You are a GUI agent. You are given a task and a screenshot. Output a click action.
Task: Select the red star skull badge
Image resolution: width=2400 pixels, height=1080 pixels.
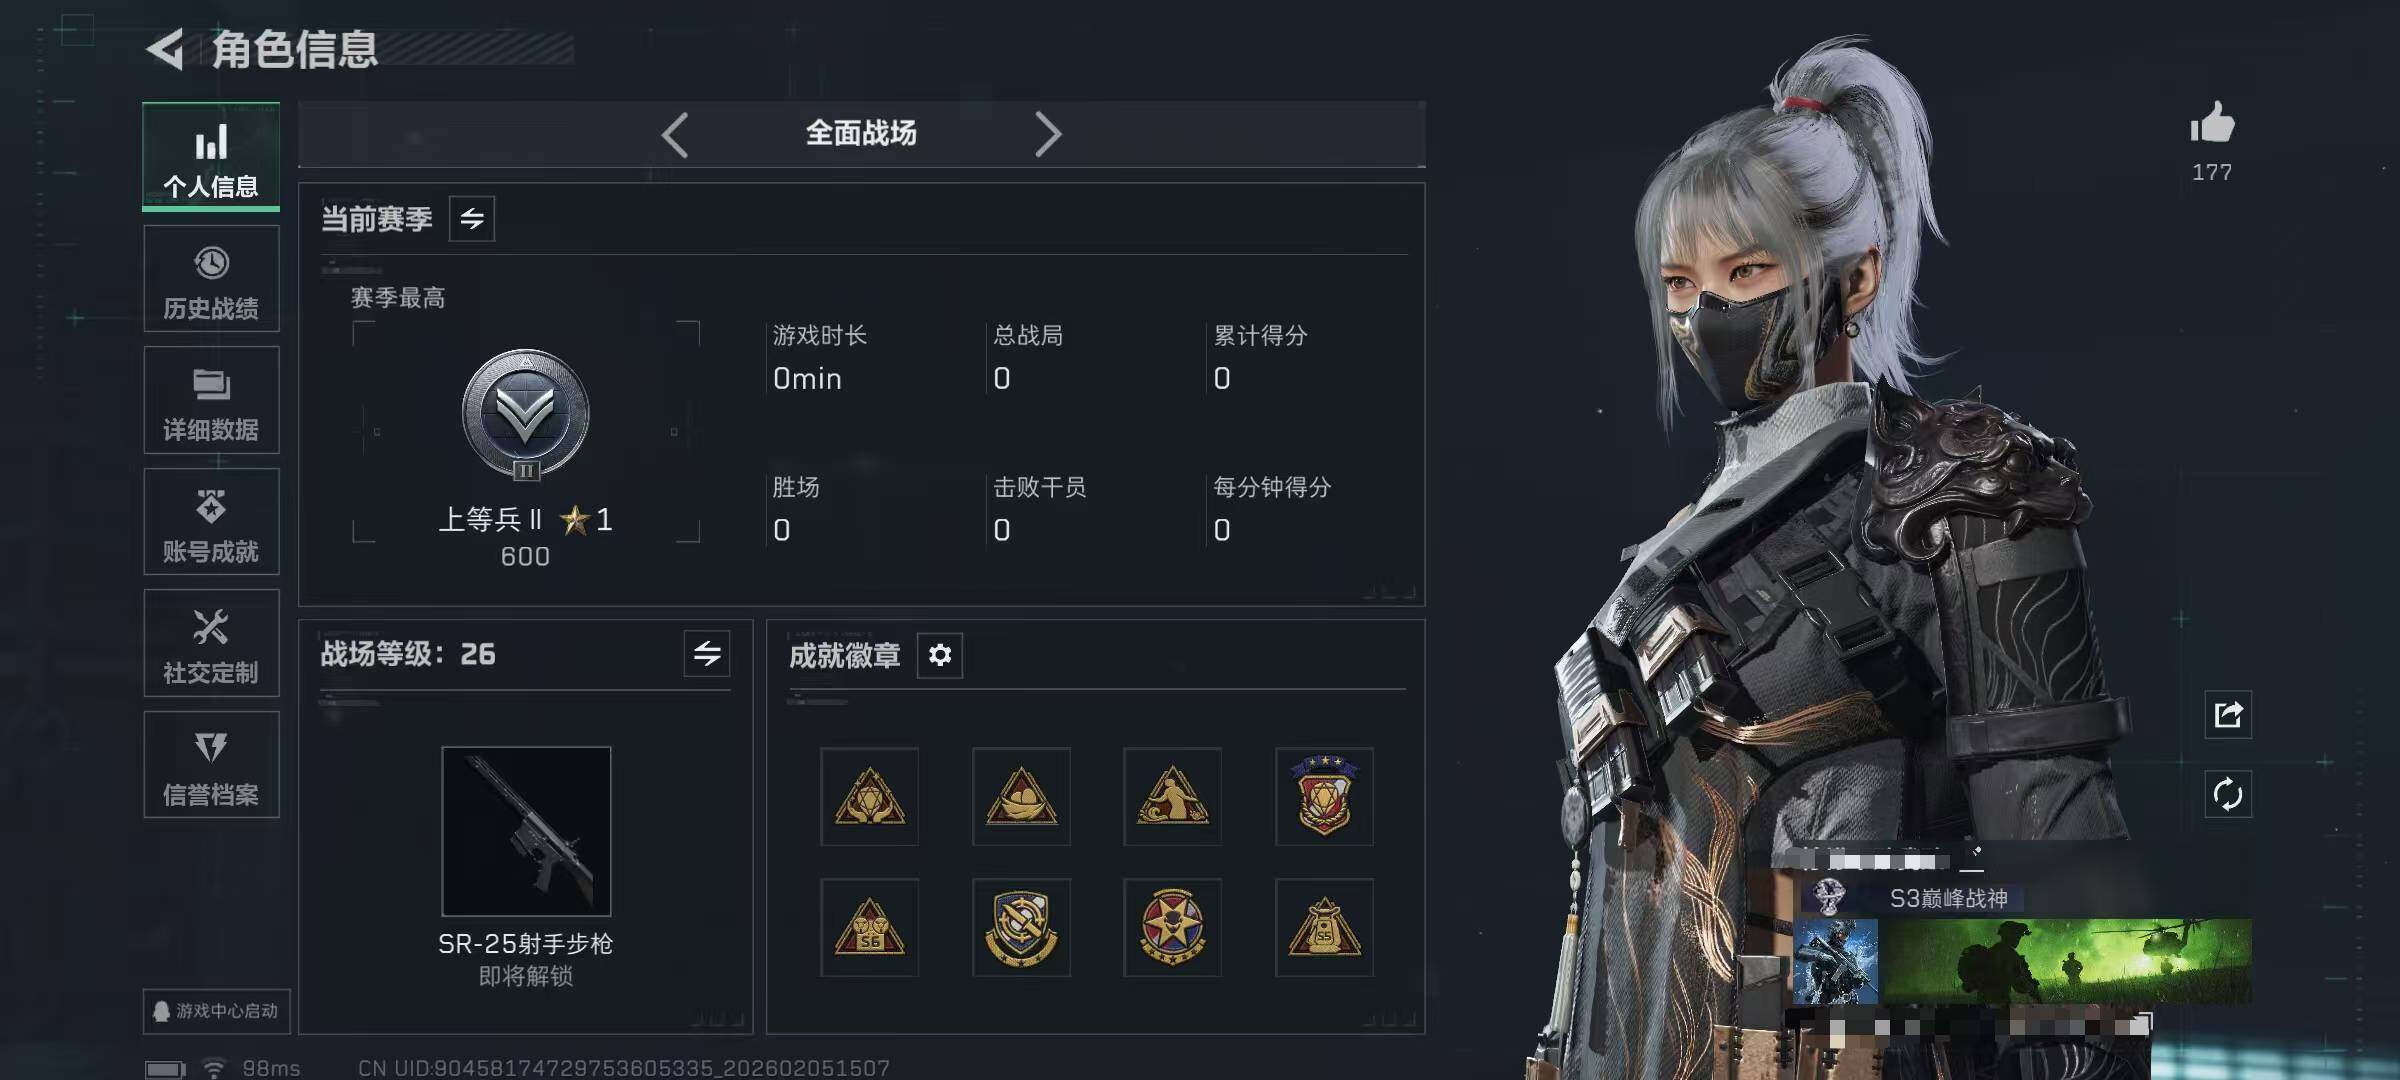click(x=1172, y=928)
